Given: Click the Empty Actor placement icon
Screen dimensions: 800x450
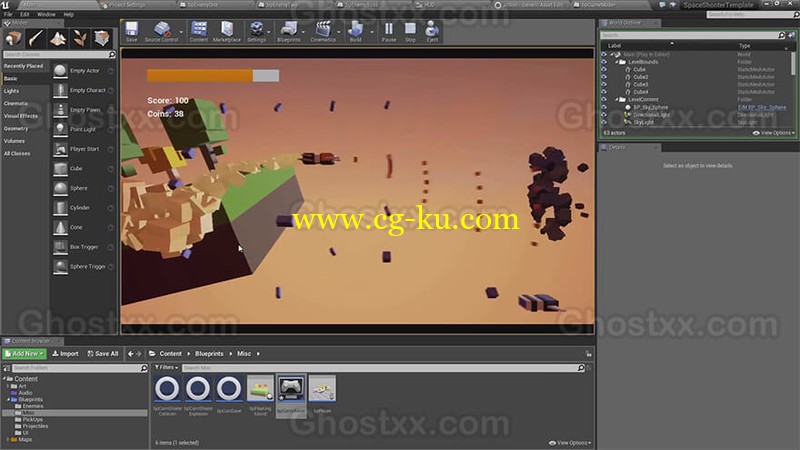Looking at the screenshot, I should tap(60, 71).
